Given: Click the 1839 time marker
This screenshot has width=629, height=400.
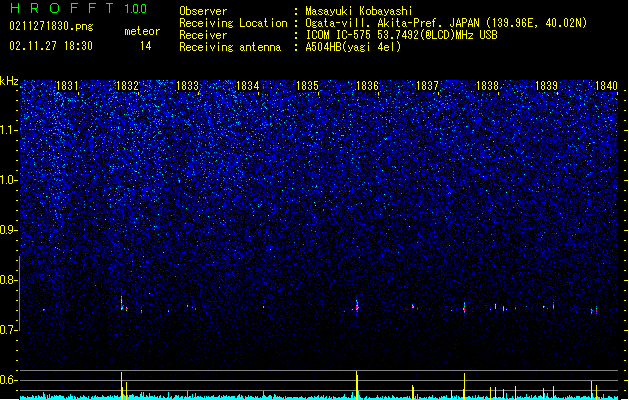Looking at the screenshot, I should click(x=546, y=86).
